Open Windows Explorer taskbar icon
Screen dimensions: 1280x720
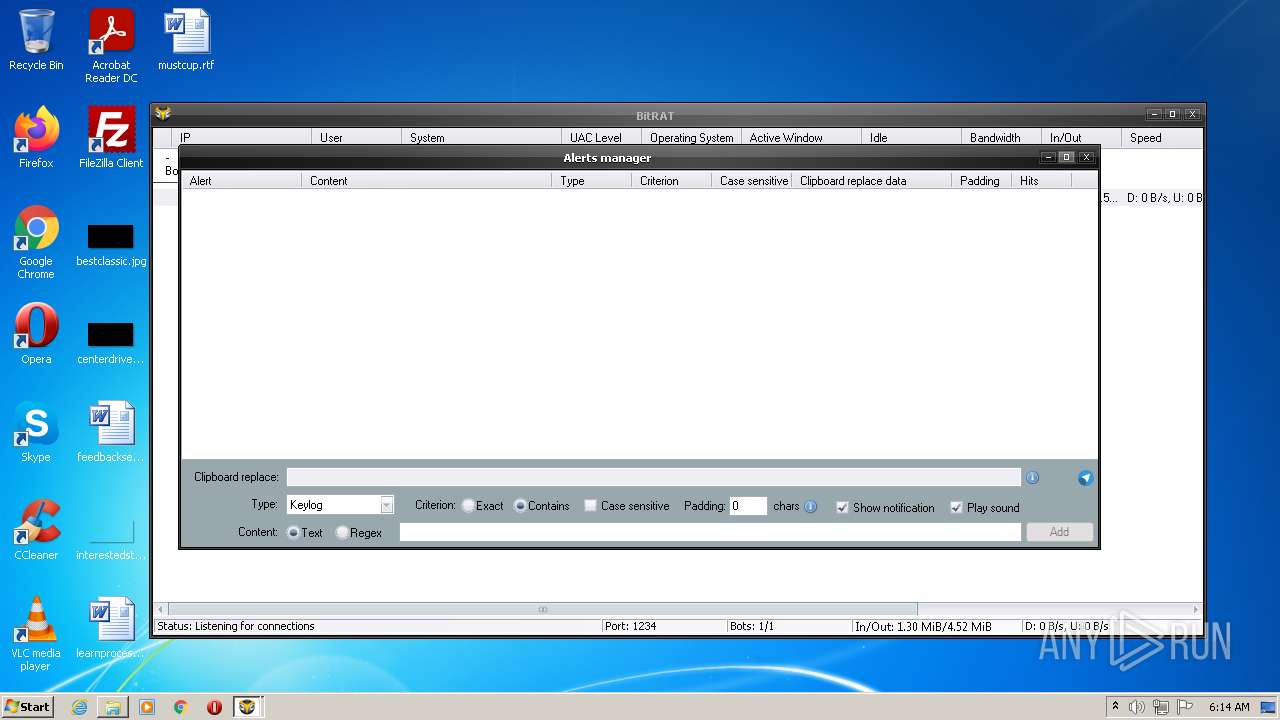click(x=113, y=707)
